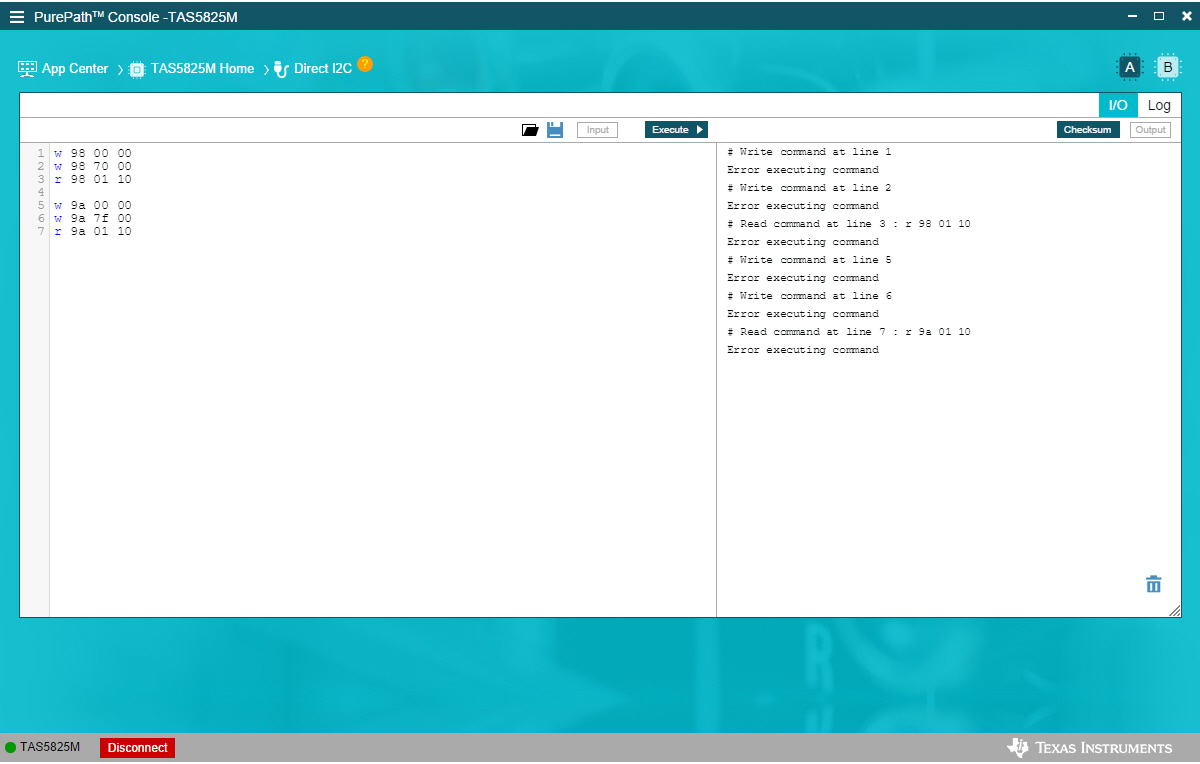Screen dimensions: 1200x764
Task: Save script with floppy disk icon
Action: pyautogui.click(x=555, y=130)
